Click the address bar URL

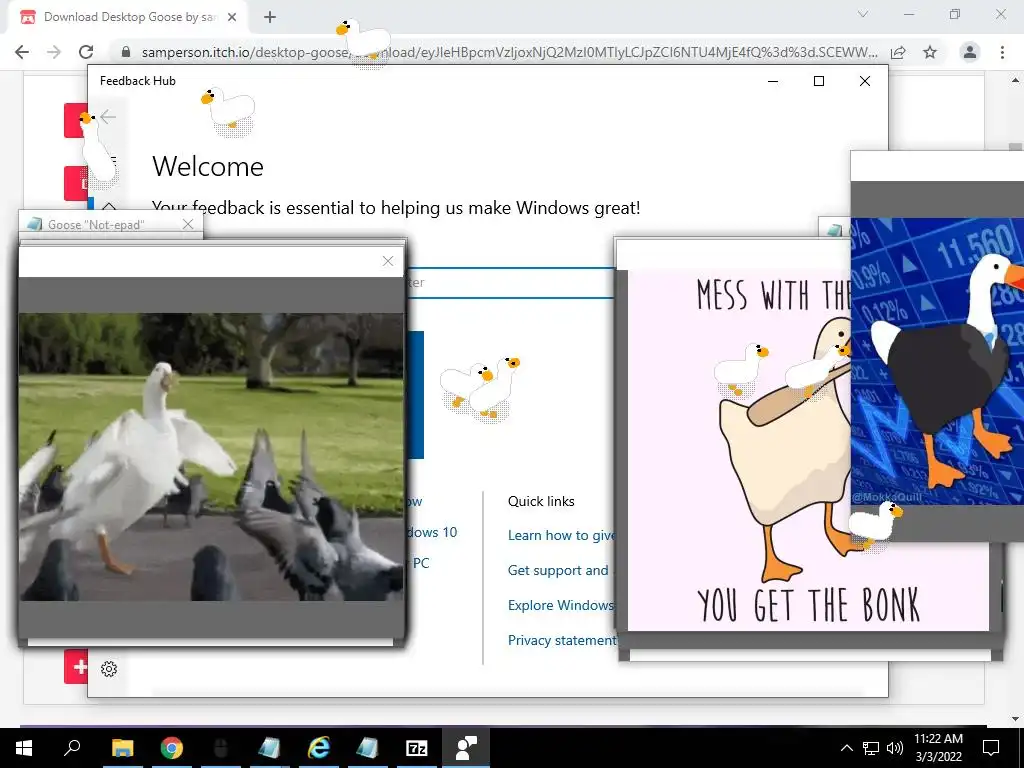coord(509,52)
